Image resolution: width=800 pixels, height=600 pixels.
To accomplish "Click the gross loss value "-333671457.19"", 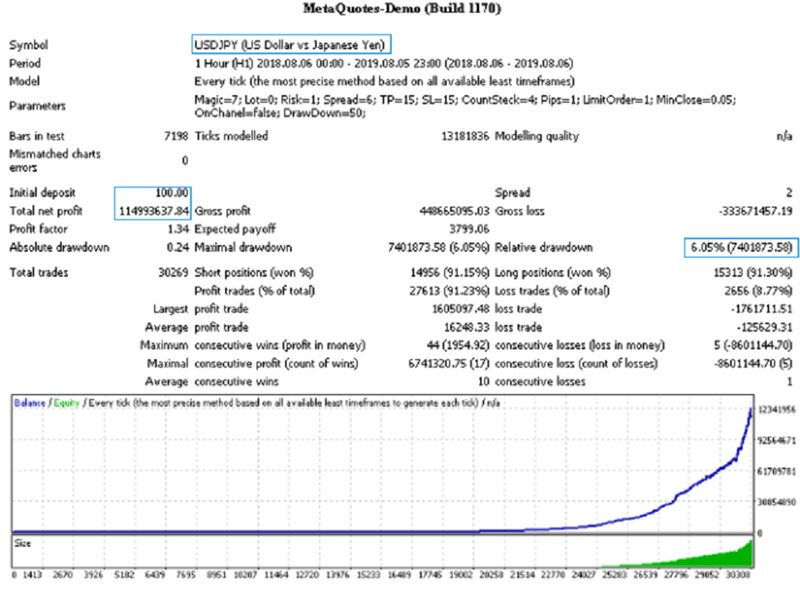I will tap(756, 211).
